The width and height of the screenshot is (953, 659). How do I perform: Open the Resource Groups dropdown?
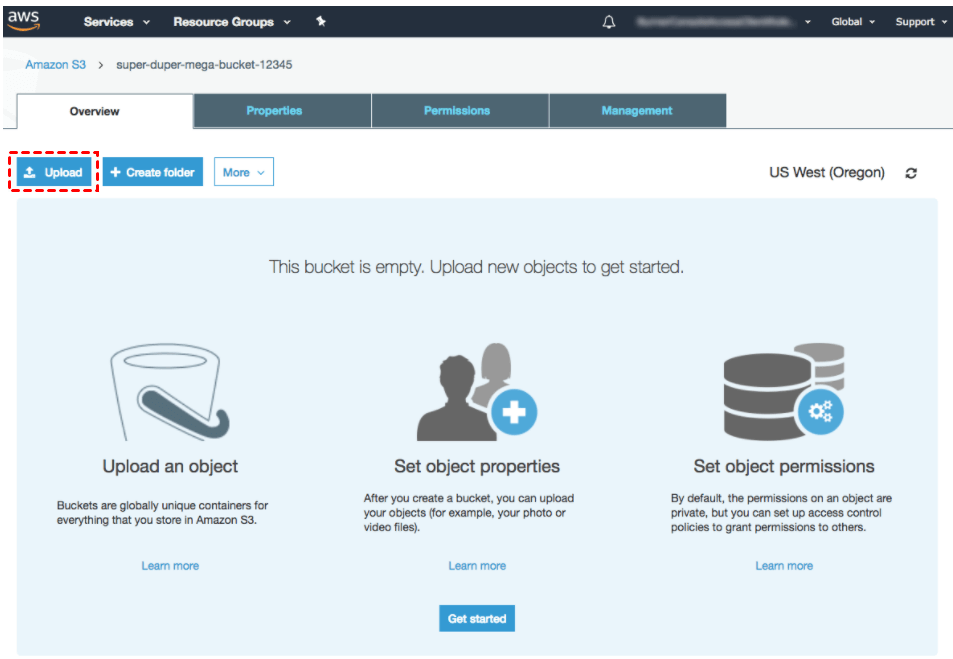click(232, 21)
